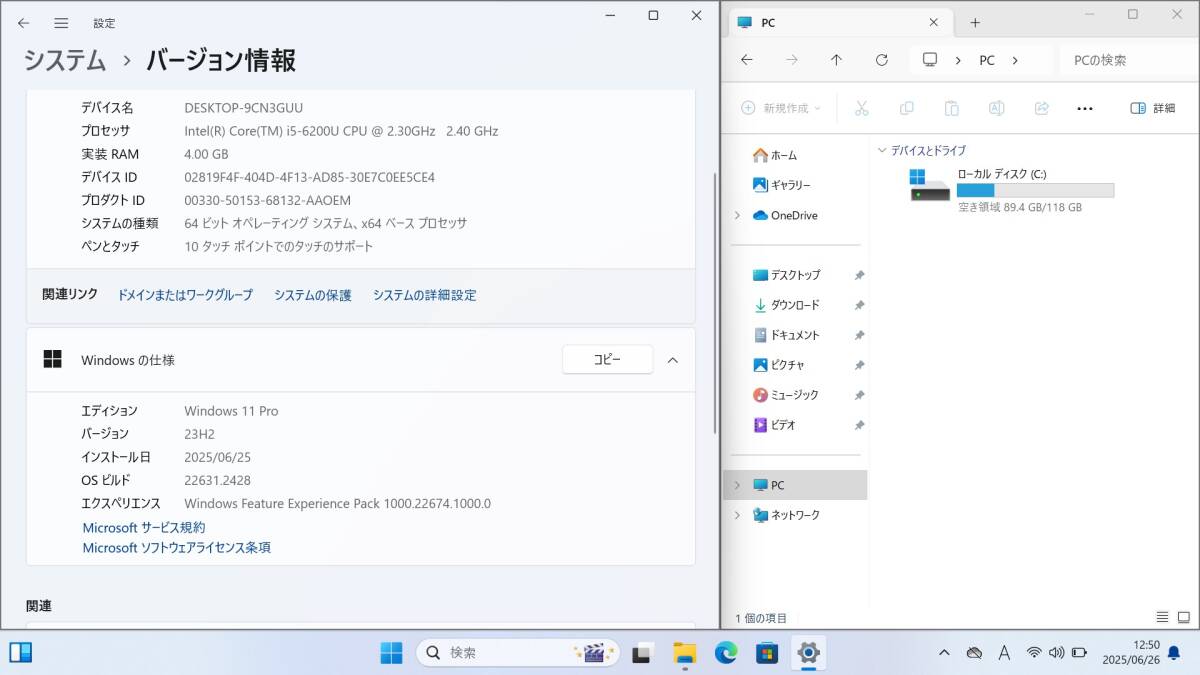Click the PCの検索 search box

[1126, 60]
